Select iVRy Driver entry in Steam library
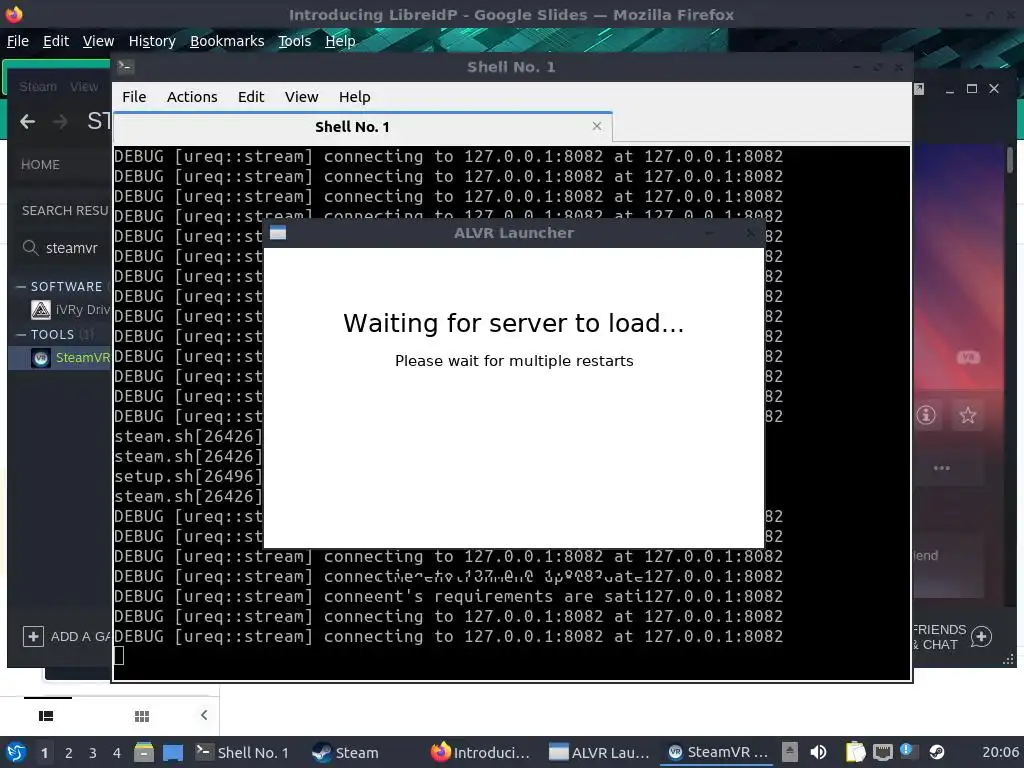The image size is (1024, 768). 71,310
